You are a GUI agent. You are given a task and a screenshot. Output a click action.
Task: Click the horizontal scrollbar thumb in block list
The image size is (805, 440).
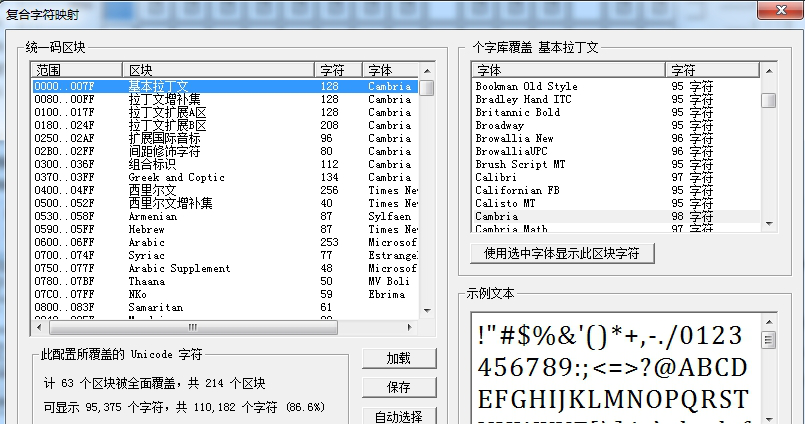193,327
